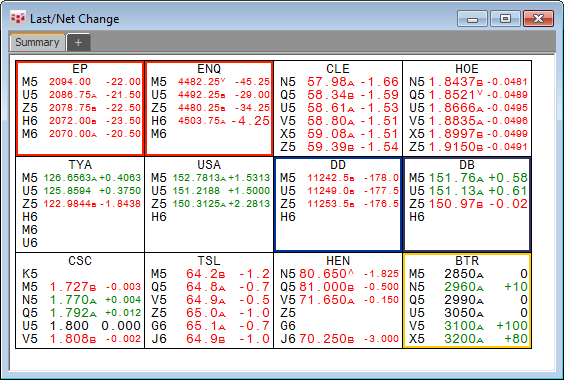Close the Last/Net Change window
Viewport: 564px width, 380px height.
click(538, 19)
